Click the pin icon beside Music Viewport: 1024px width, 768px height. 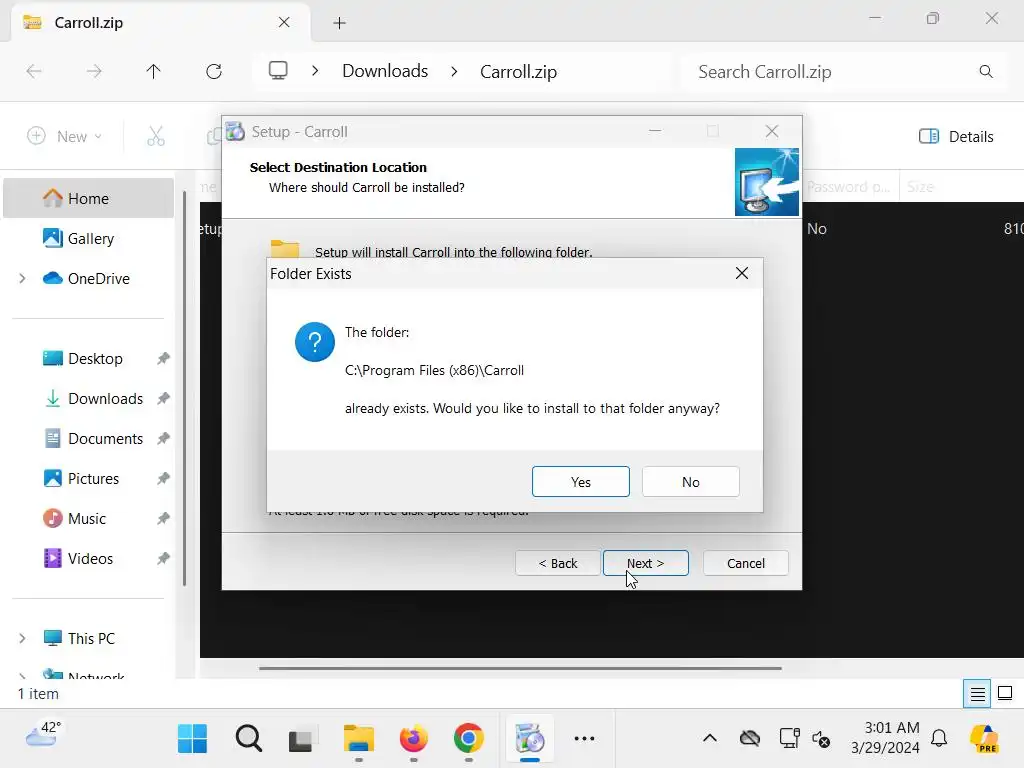pos(163,519)
